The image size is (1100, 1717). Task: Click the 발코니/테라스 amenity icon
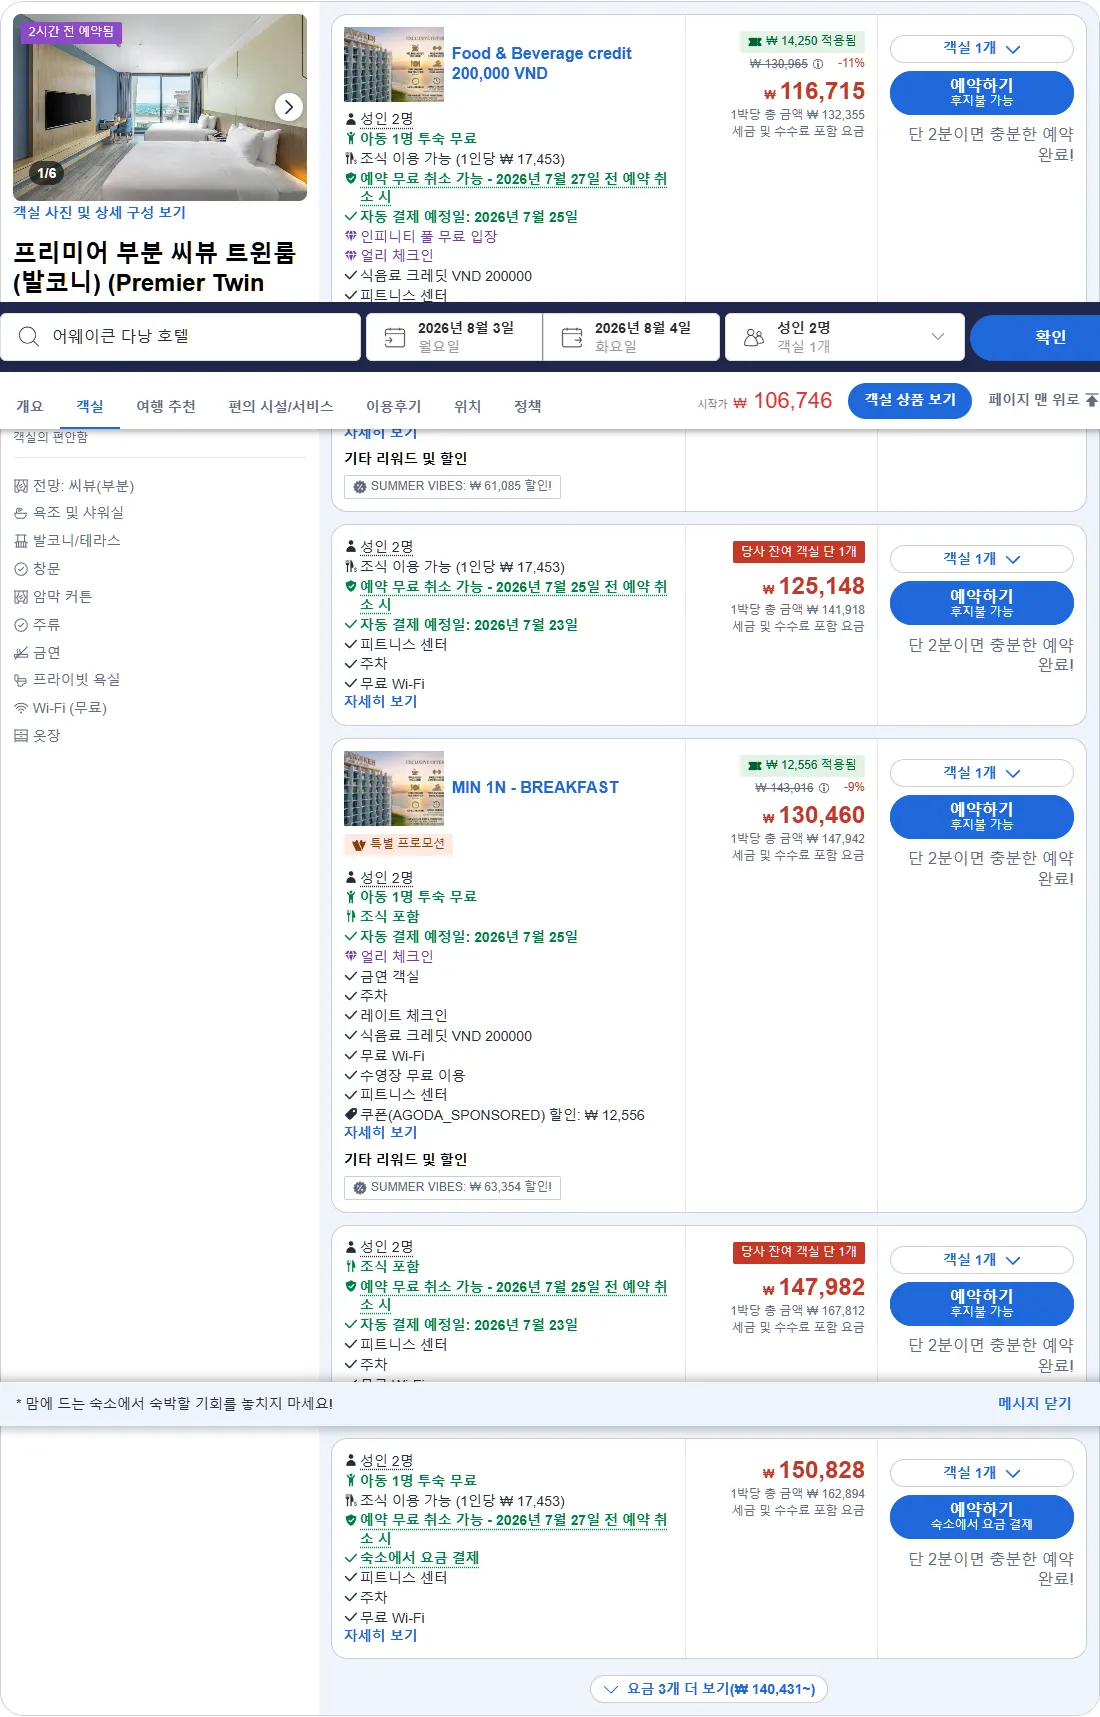[x=21, y=541]
